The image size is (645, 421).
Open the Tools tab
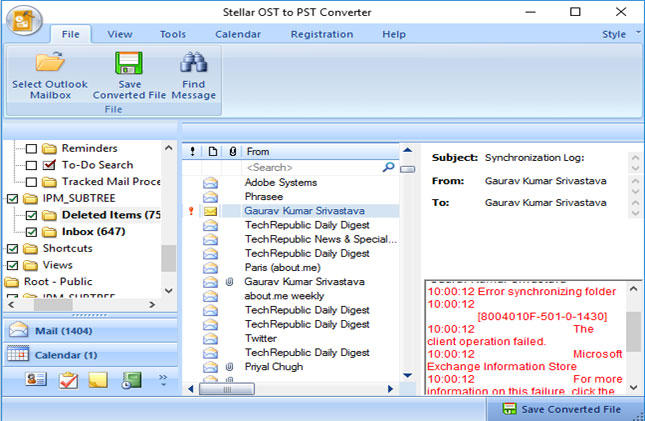[173, 34]
